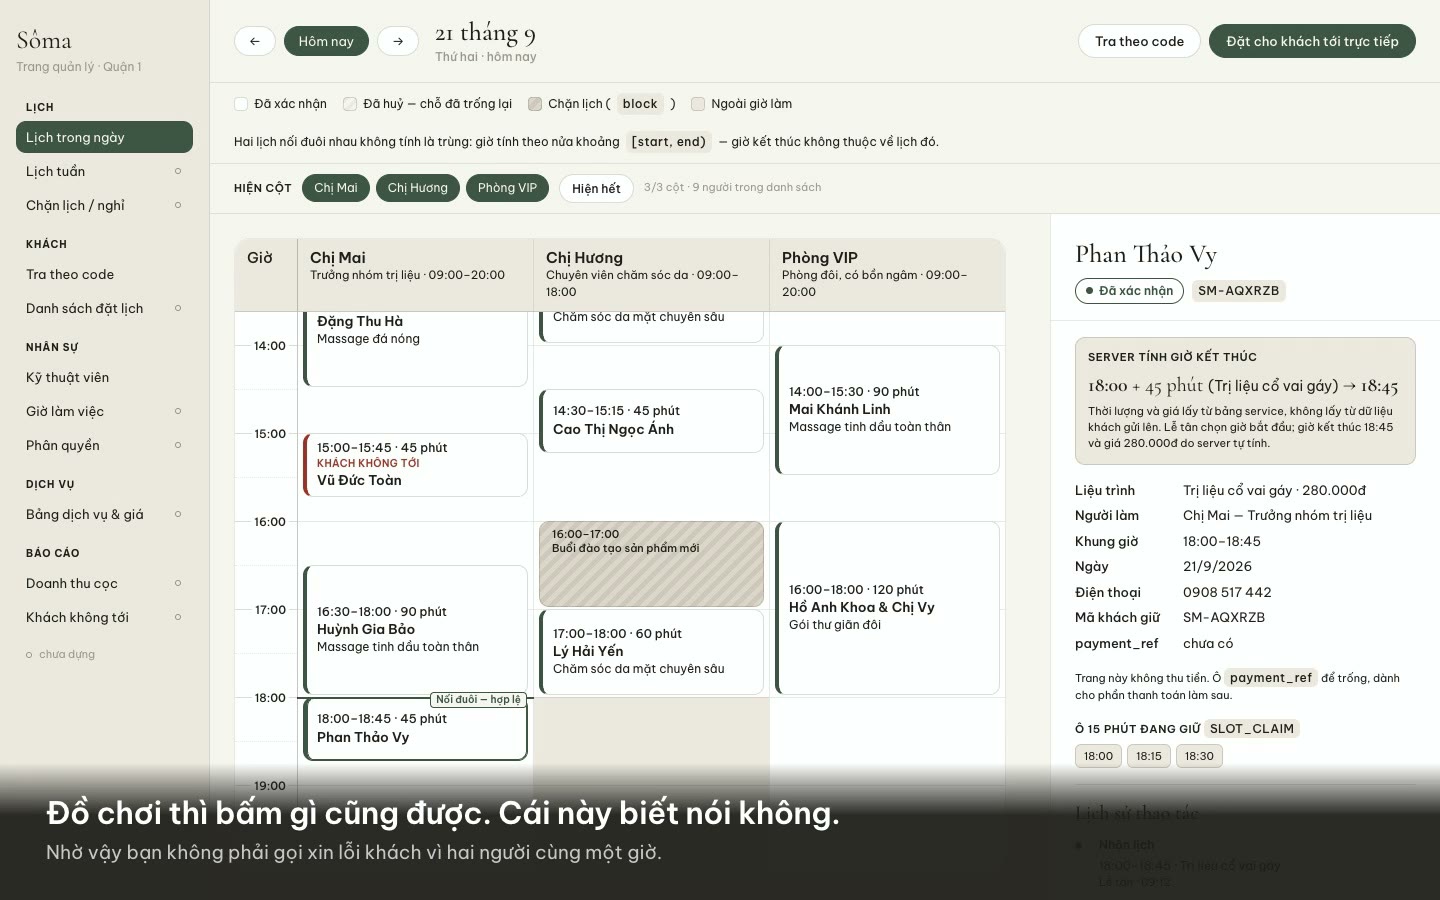Select the Buổi đào tạo sản phẩm mới block
This screenshot has height=900, width=1440.
[651, 564]
